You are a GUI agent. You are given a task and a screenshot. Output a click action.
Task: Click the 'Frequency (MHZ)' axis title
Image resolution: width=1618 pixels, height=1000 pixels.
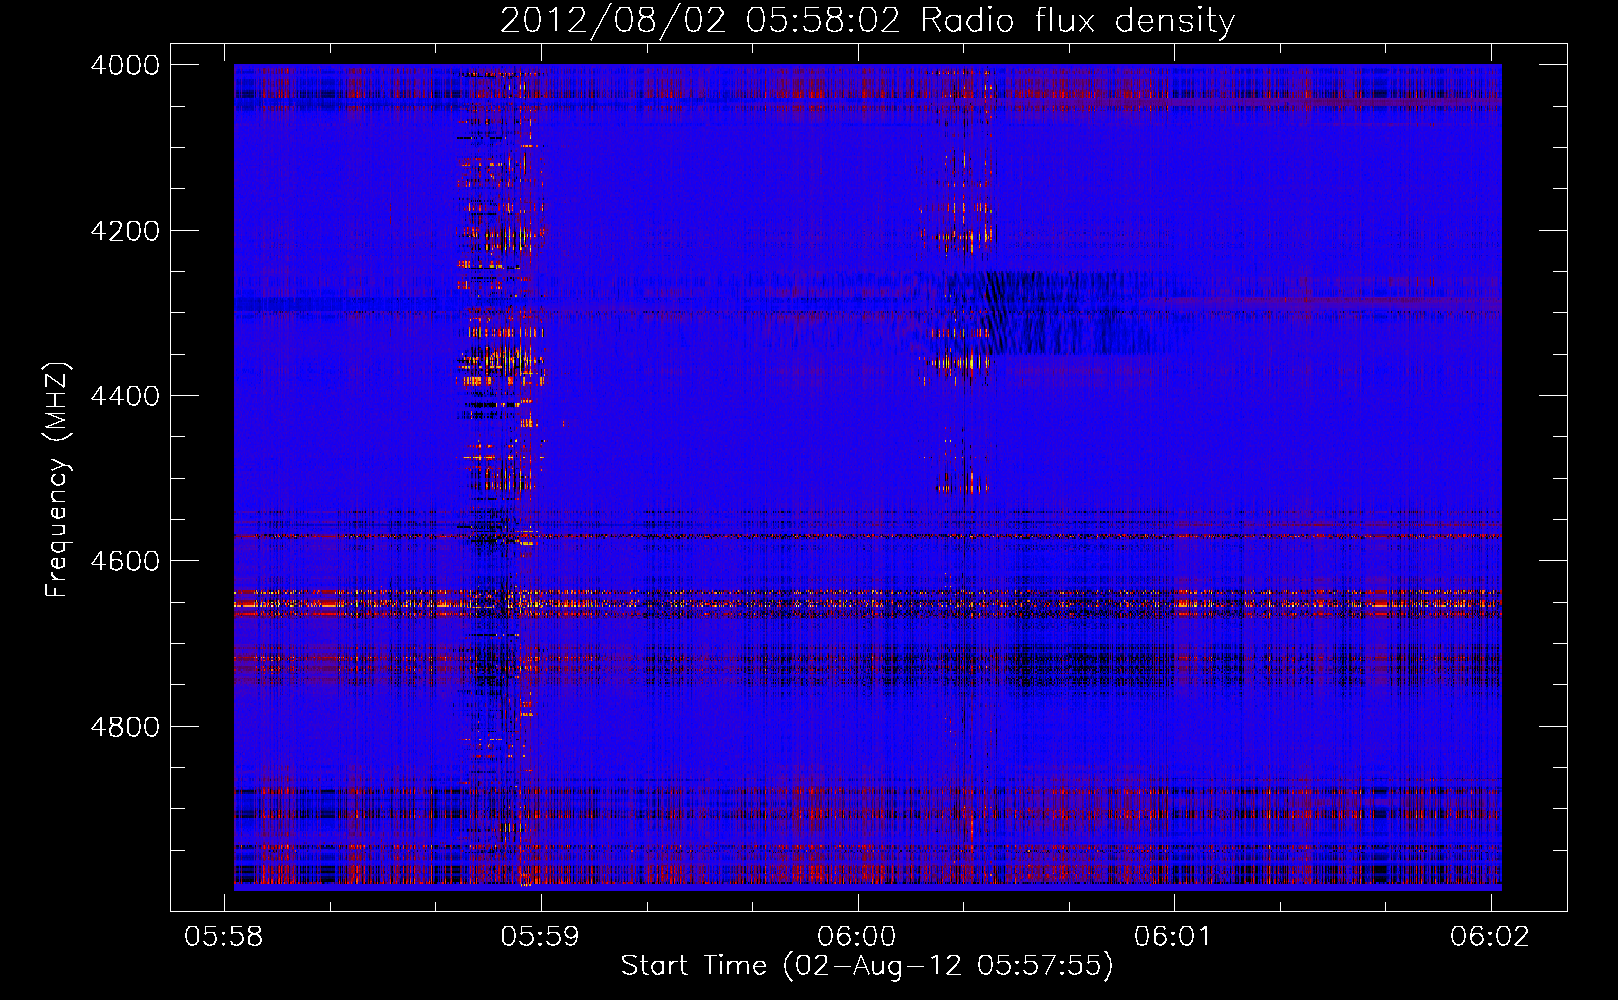58,480
